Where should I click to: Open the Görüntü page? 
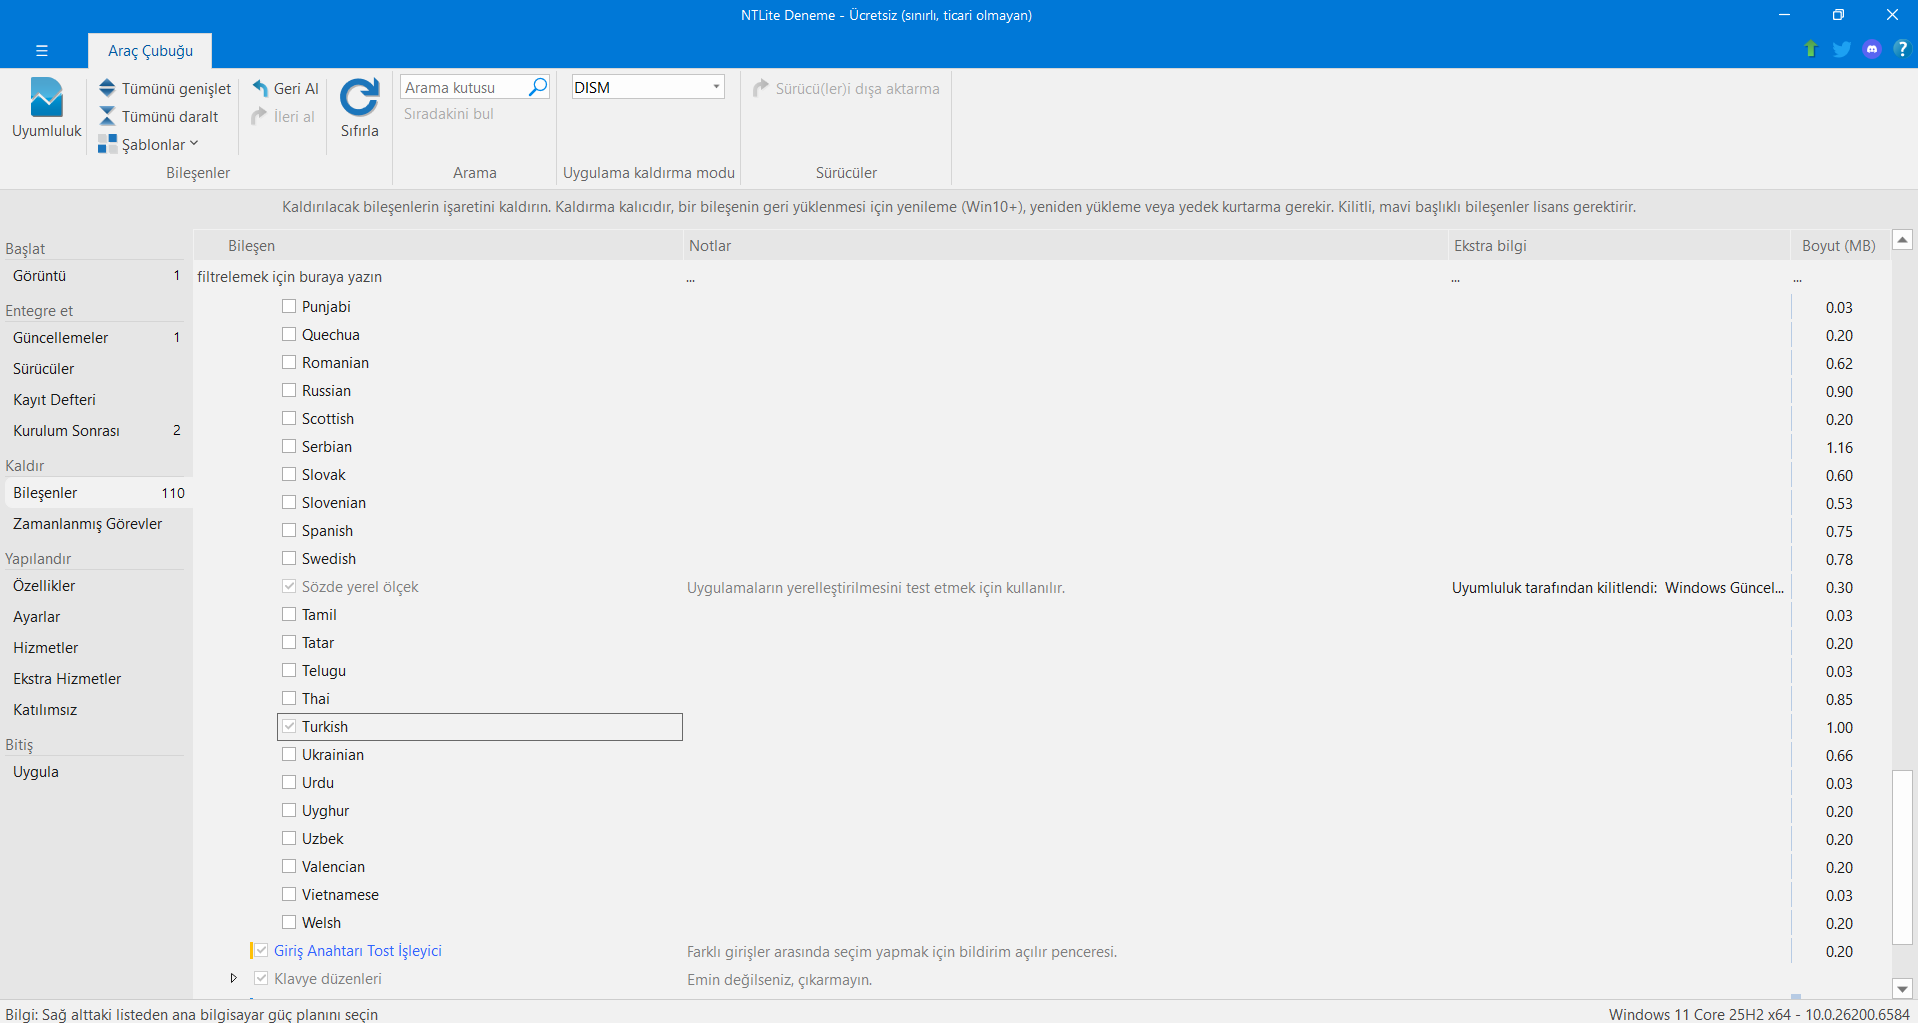pos(96,275)
